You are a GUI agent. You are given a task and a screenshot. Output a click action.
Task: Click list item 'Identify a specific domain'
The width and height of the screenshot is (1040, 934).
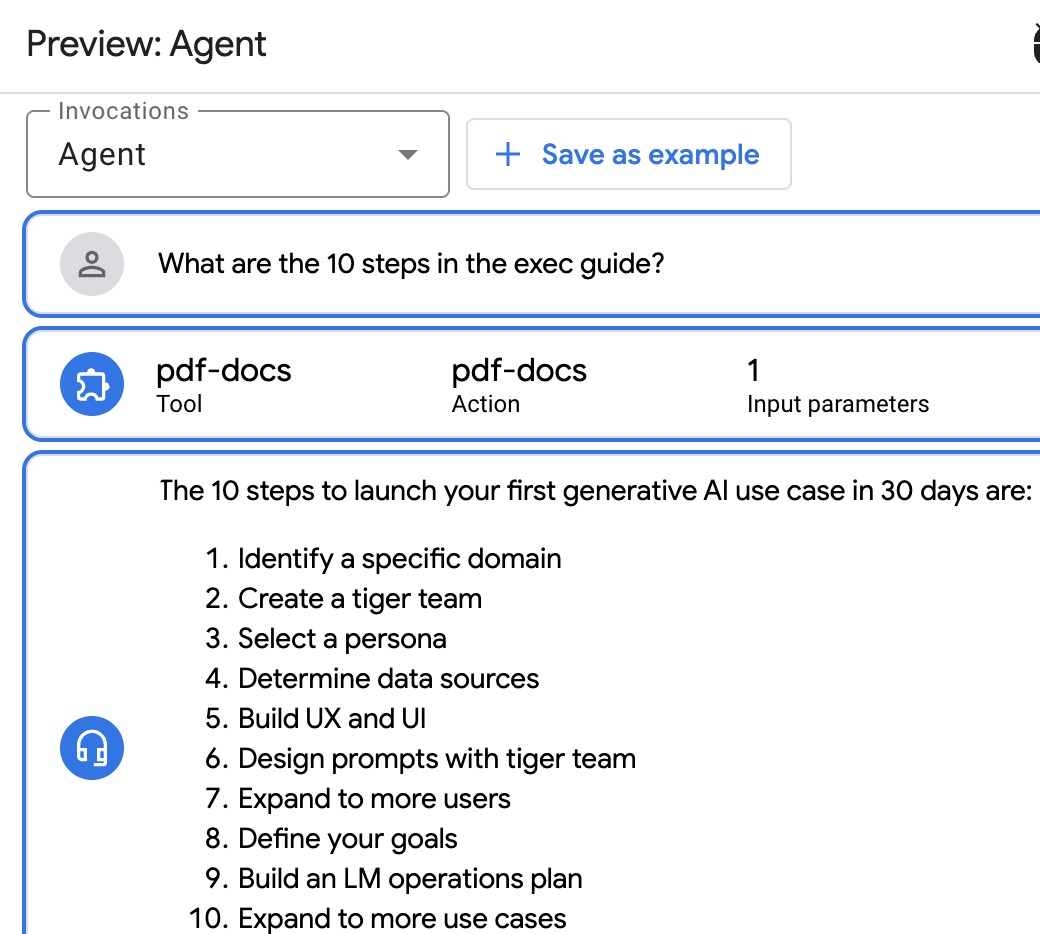(x=399, y=558)
